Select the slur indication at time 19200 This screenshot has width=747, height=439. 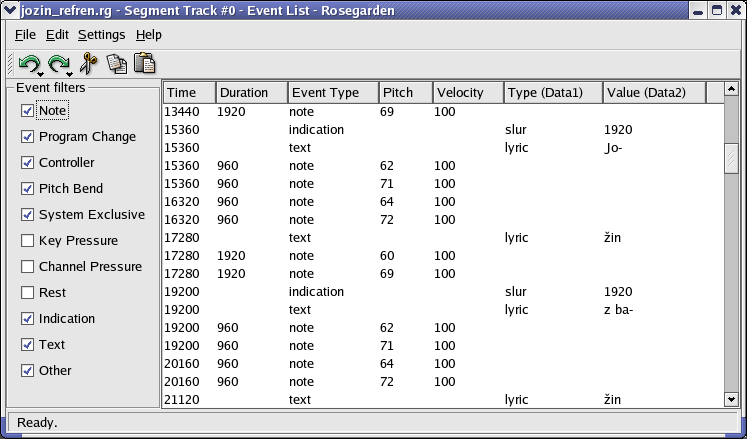pos(444,292)
